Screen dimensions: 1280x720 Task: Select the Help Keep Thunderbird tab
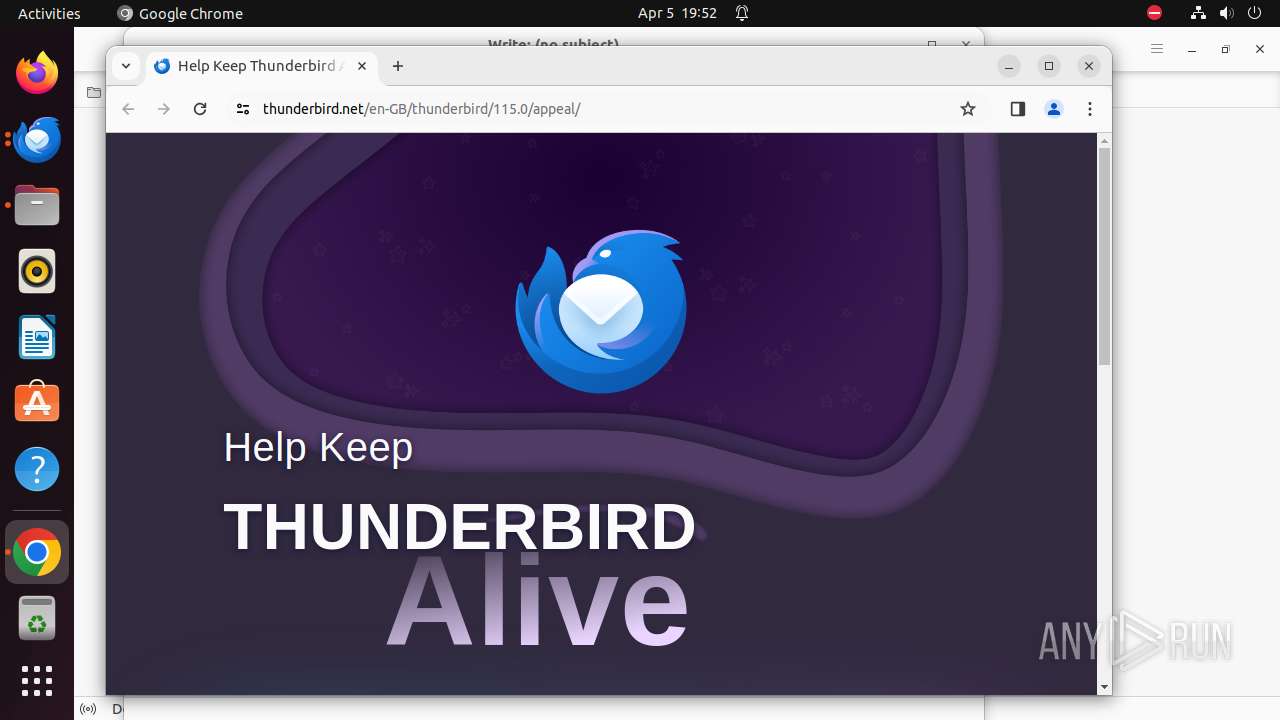(262, 66)
